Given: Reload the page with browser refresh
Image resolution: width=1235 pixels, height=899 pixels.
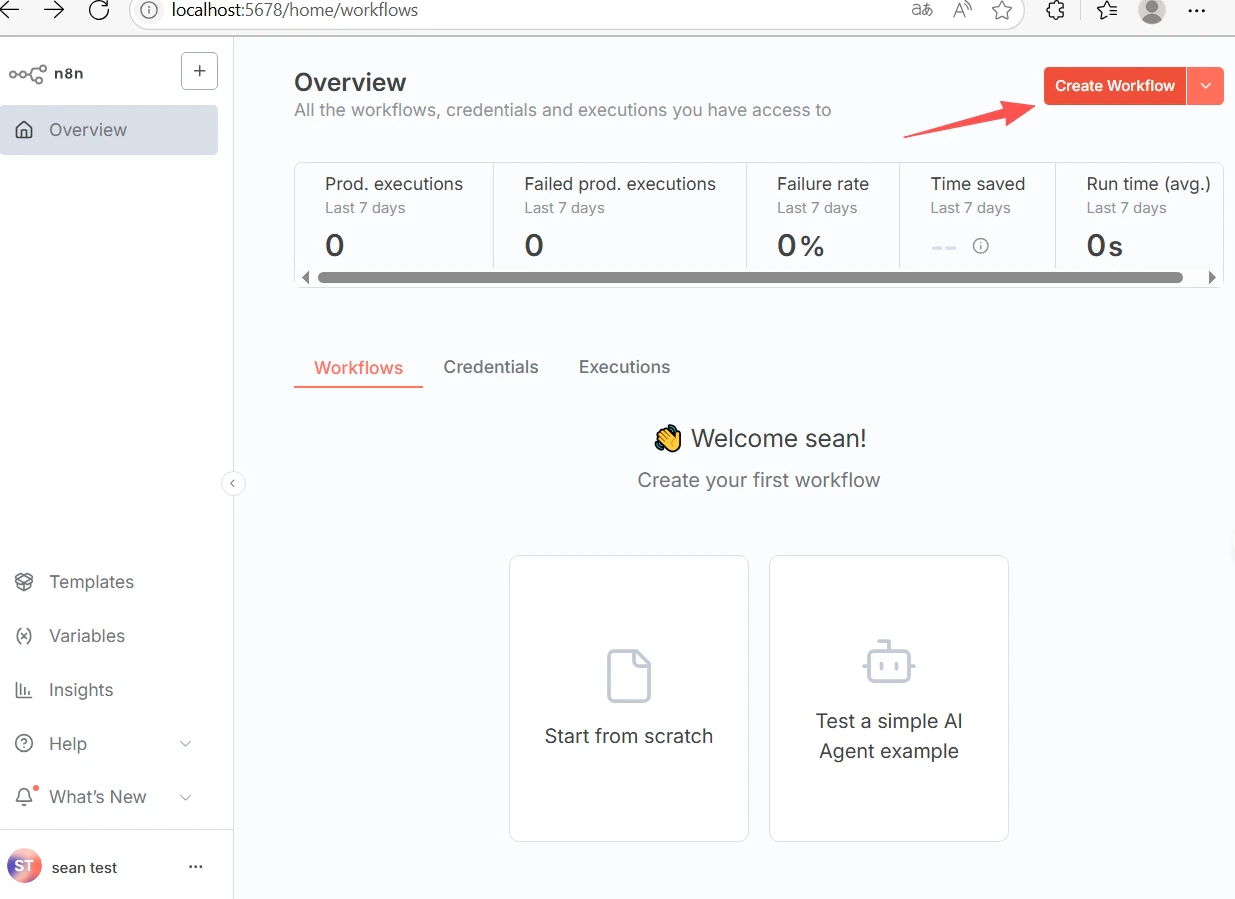Looking at the screenshot, I should (98, 11).
